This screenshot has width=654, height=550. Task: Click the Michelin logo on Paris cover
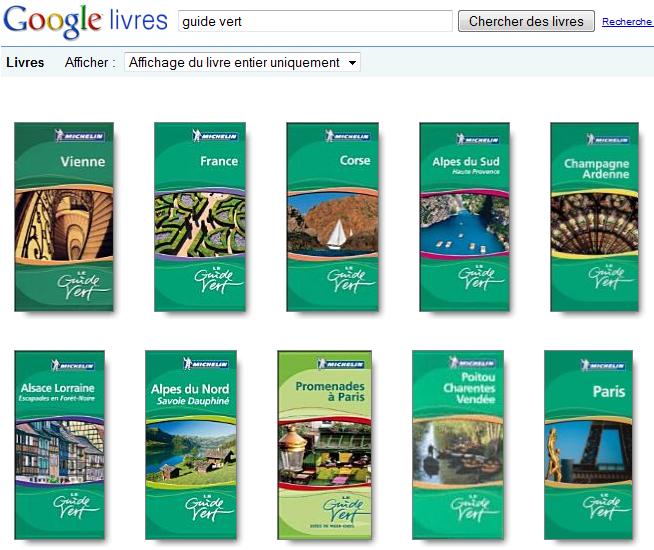coord(603,365)
